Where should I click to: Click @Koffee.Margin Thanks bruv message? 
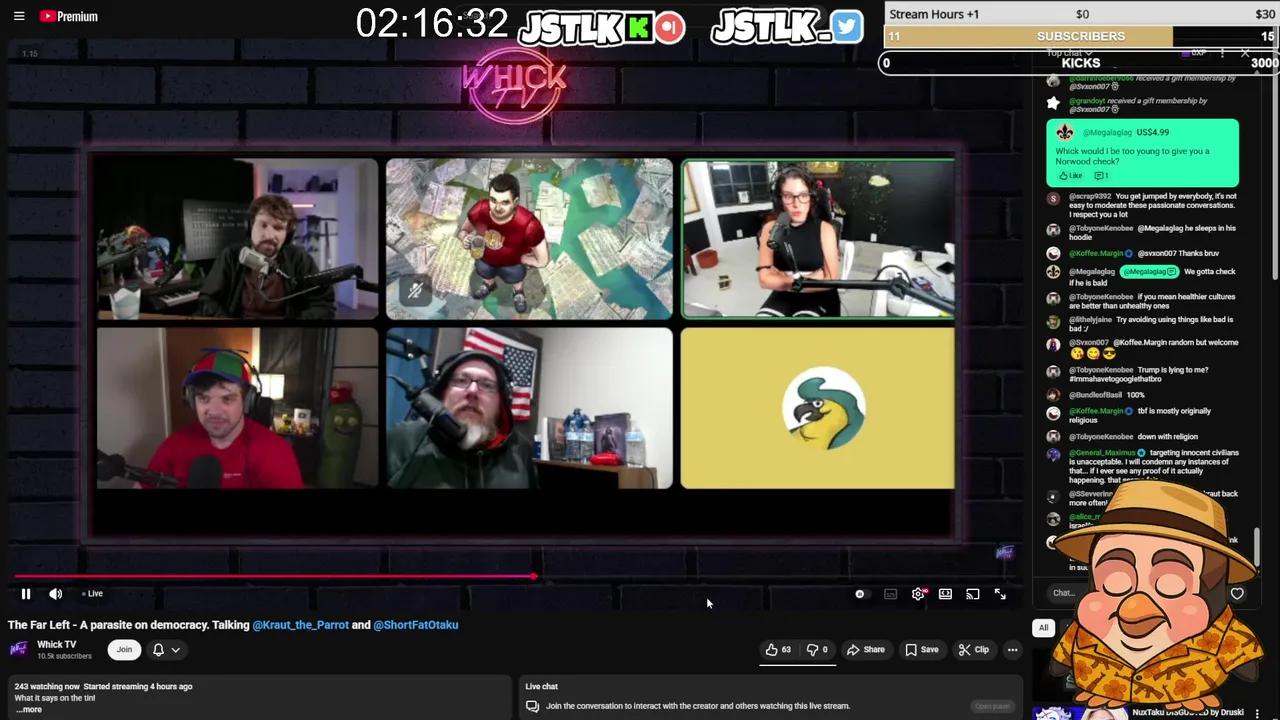click(1143, 253)
